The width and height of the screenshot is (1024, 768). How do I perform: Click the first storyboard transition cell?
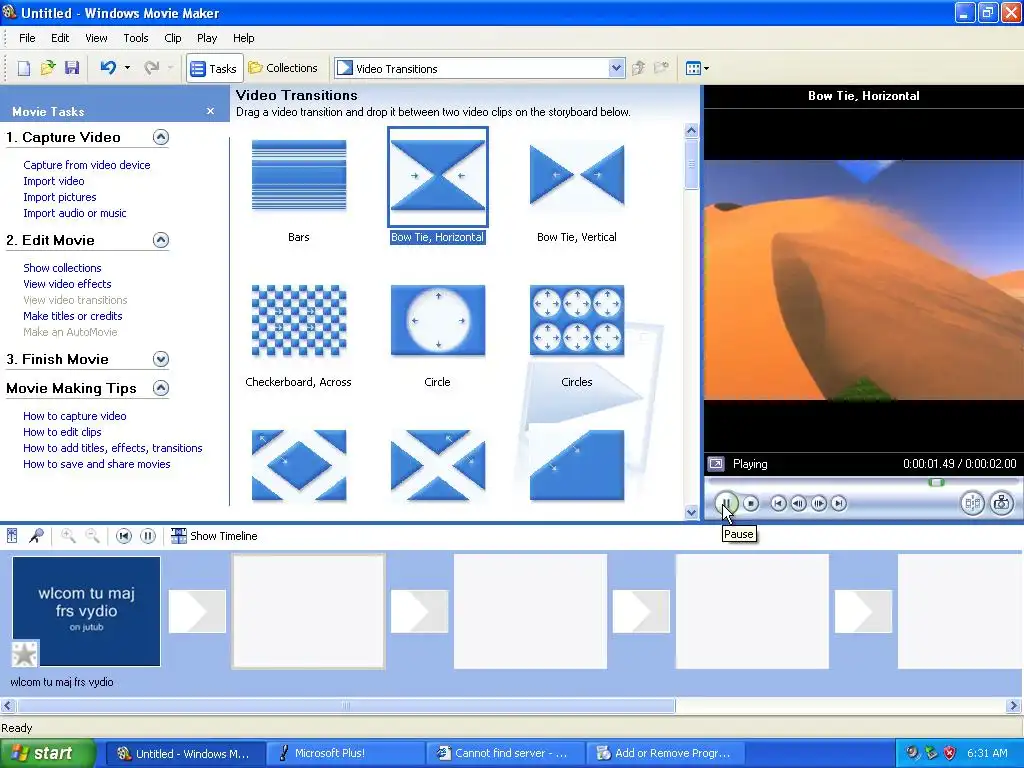tap(197, 611)
